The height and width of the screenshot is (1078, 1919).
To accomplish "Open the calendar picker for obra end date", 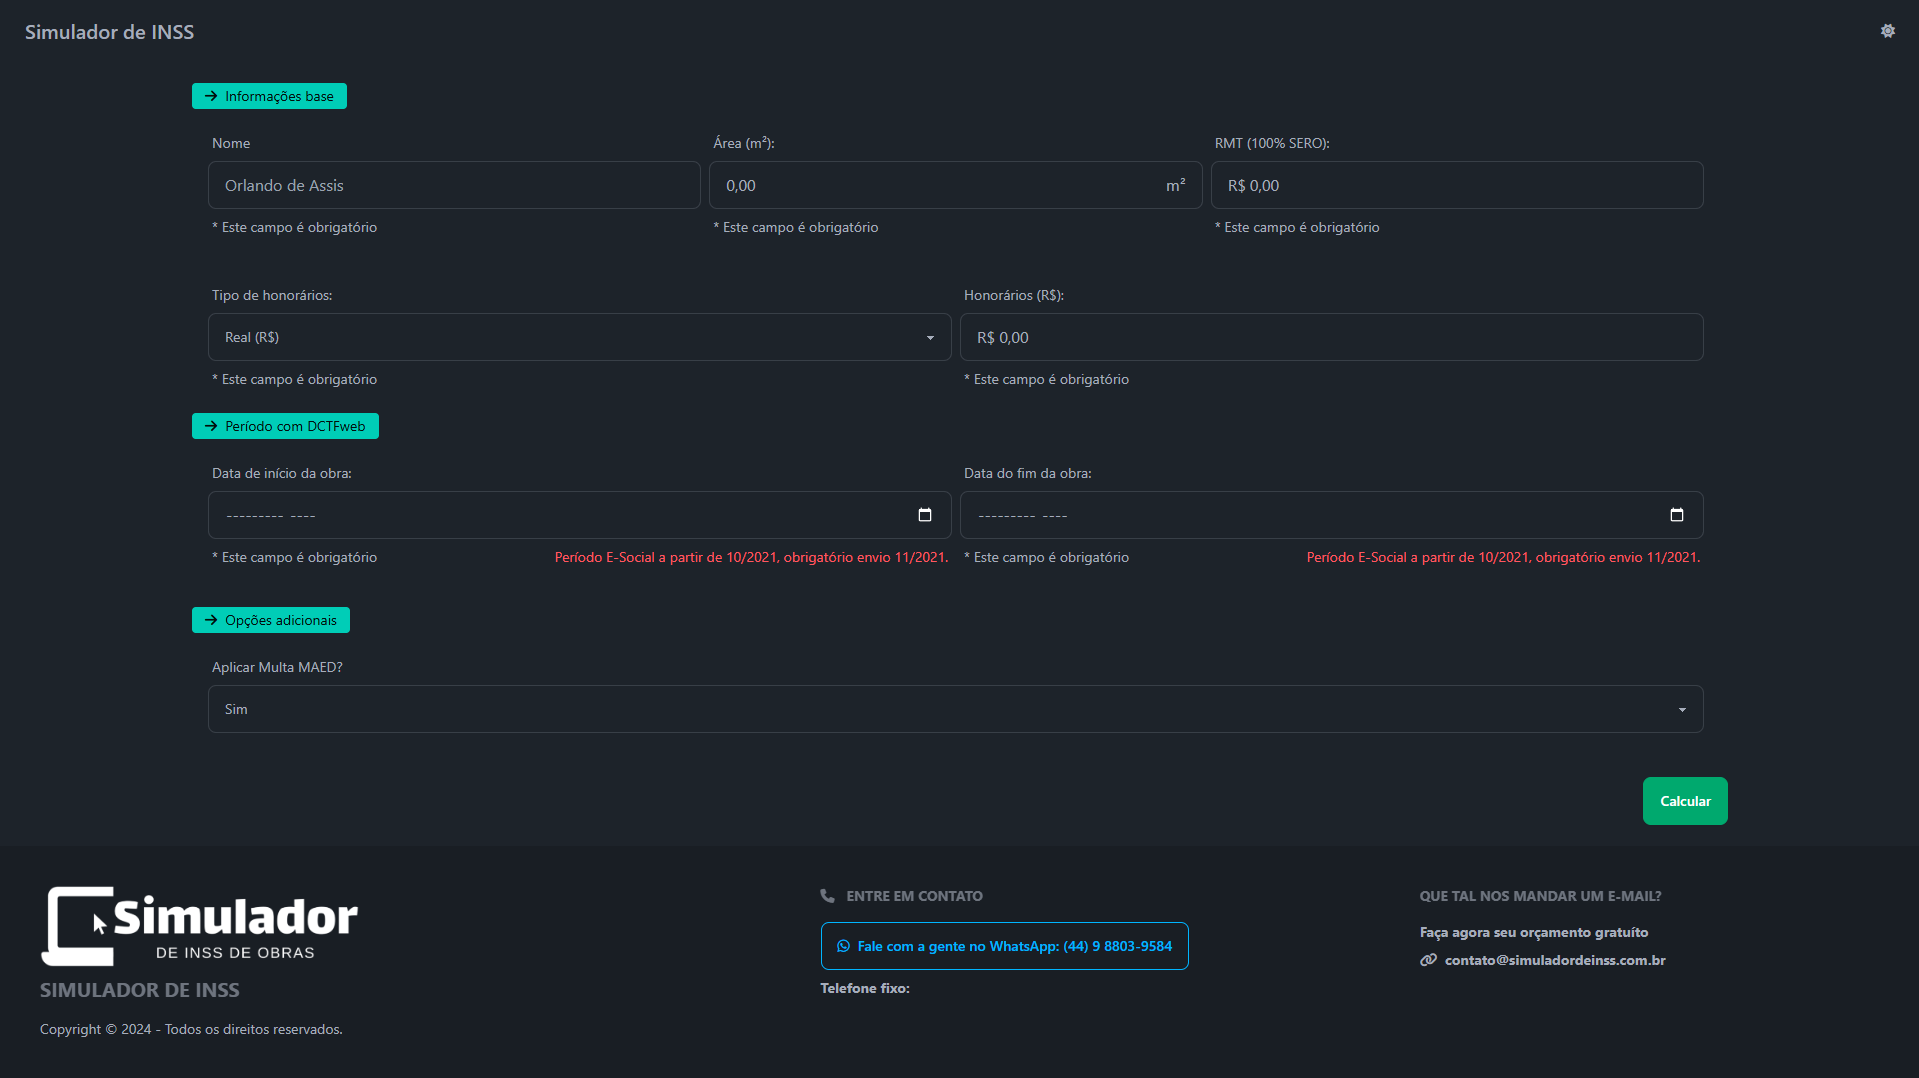I will coord(1677,515).
